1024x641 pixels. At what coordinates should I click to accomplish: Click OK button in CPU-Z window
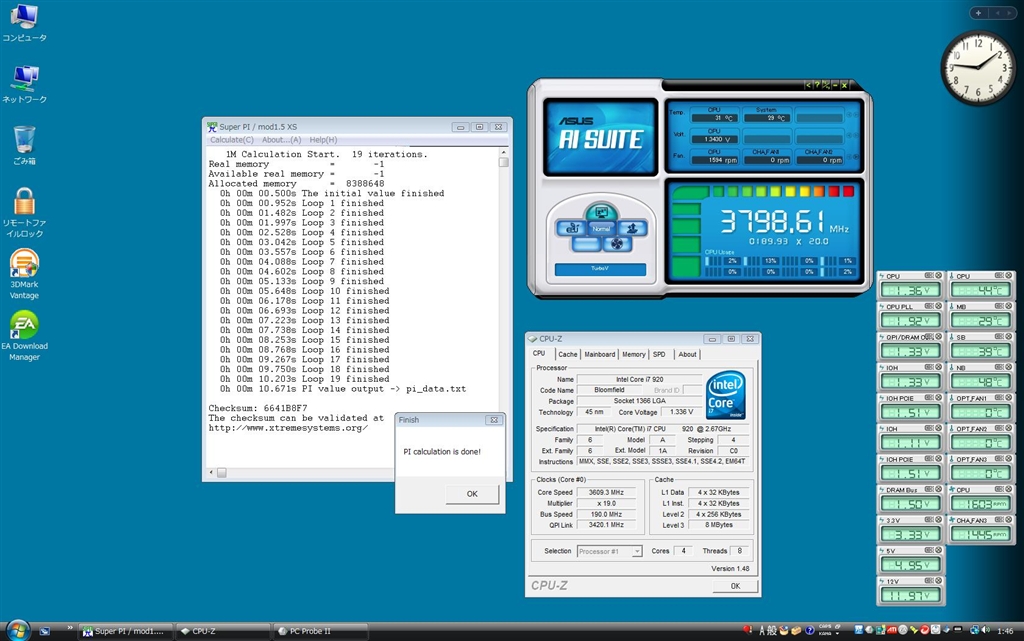pos(735,586)
